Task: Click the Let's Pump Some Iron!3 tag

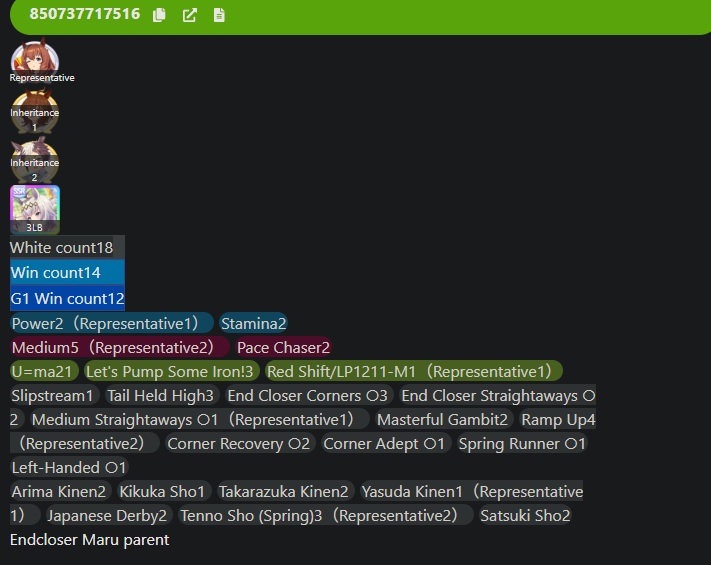Action: [x=172, y=371]
